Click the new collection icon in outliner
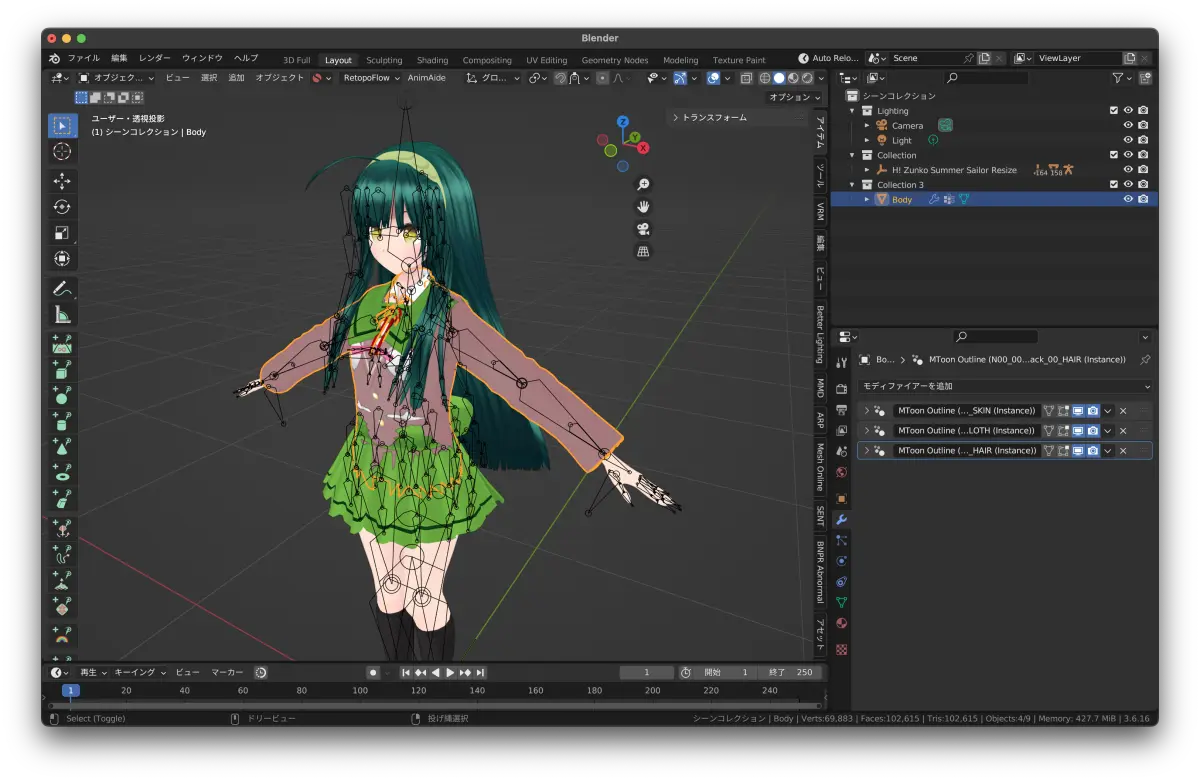The width and height of the screenshot is (1200, 781). (x=1144, y=77)
